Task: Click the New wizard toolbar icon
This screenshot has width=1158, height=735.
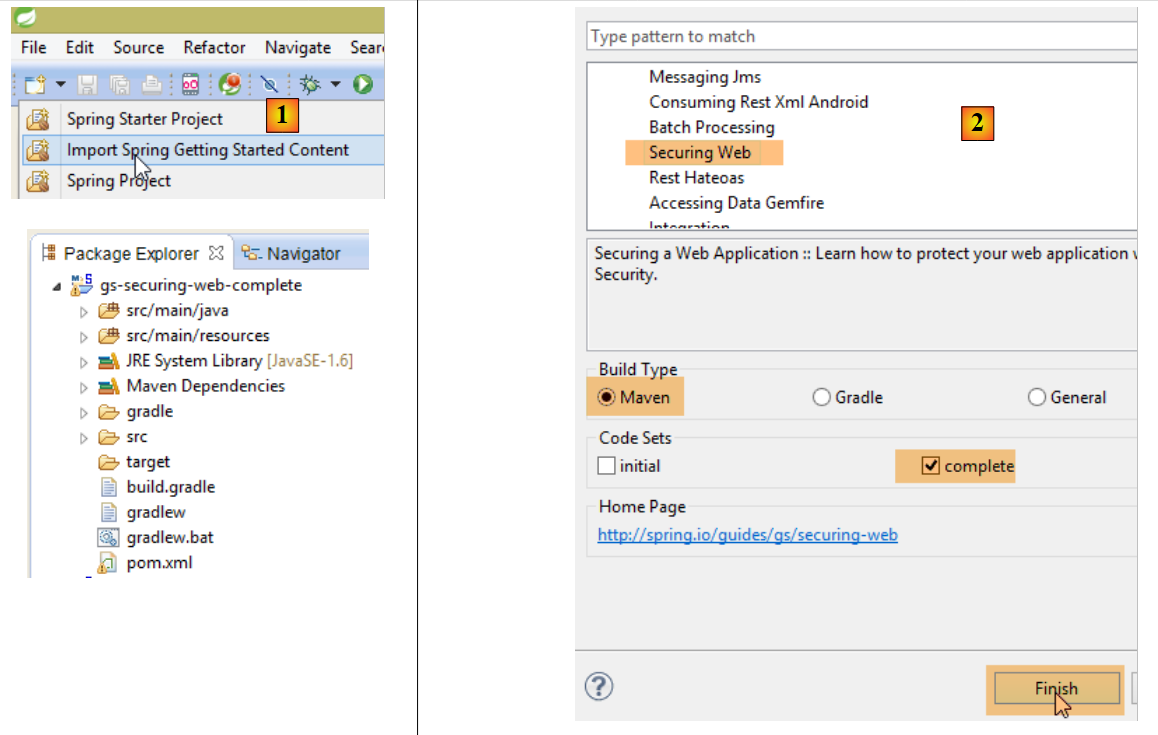Action: click(x=36, y=85)
